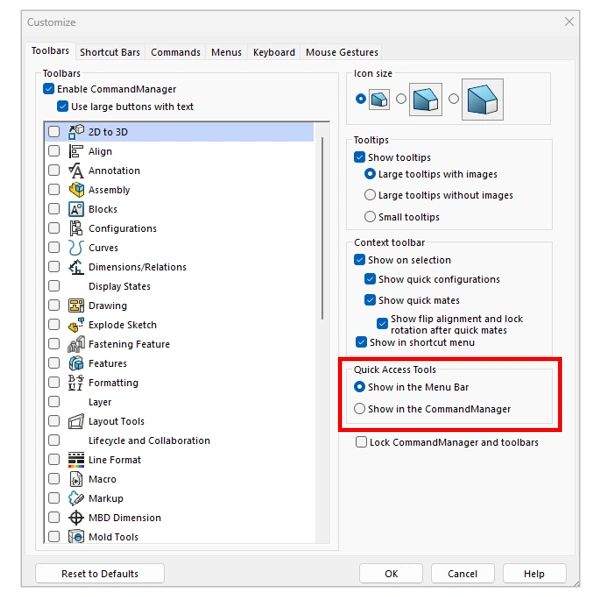Select Show in the Menu Bar

[360, 387]
